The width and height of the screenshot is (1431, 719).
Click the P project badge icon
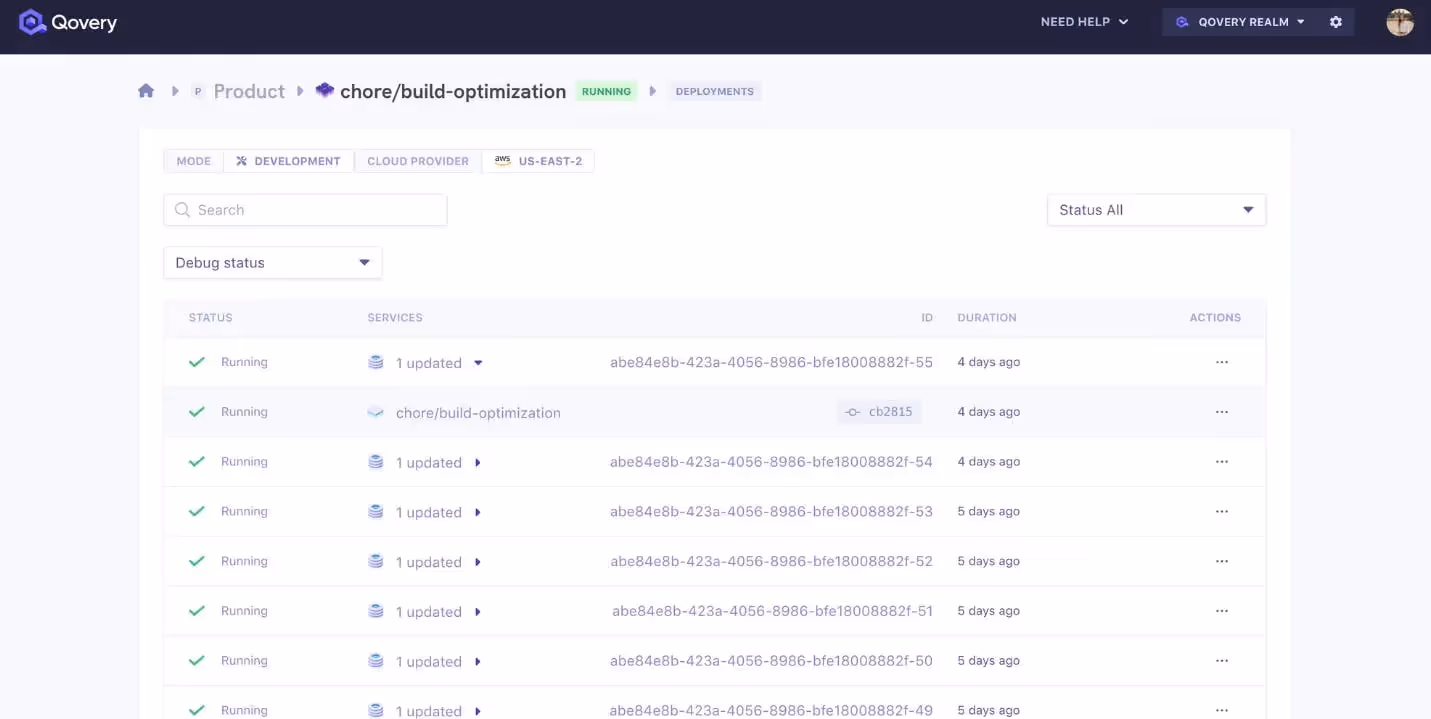click(197, 91)
